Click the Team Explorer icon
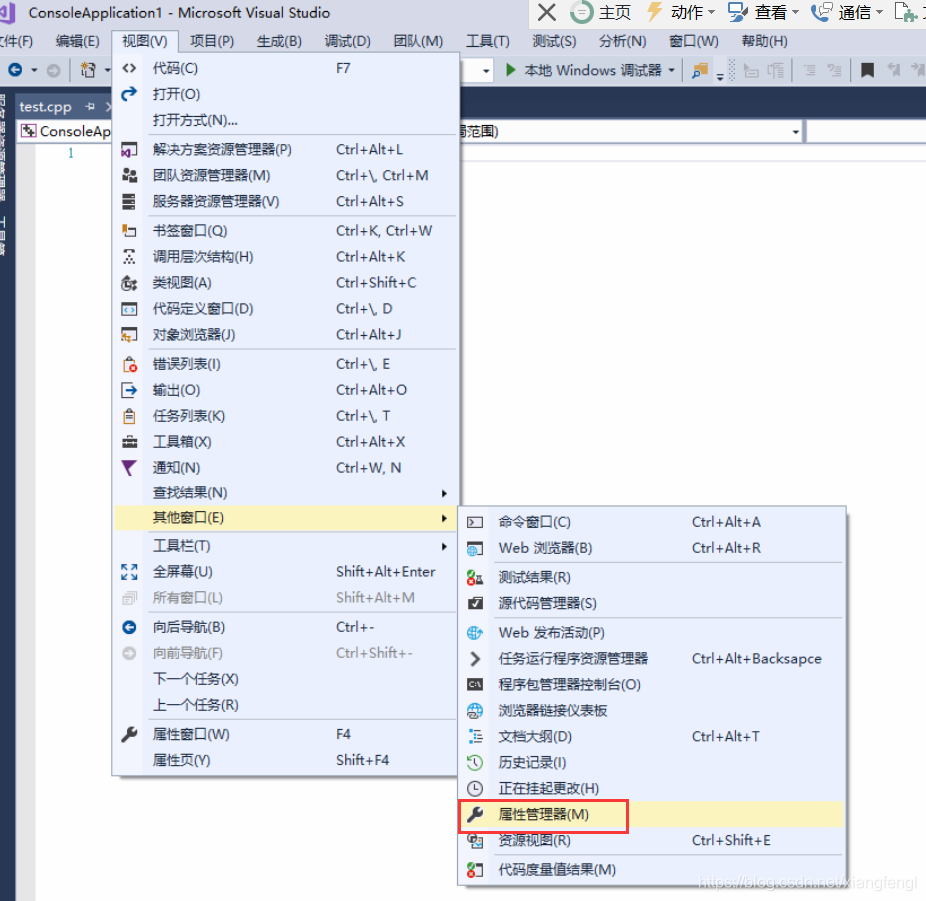This screenshot has height=901, width=926. coord(129,175)
